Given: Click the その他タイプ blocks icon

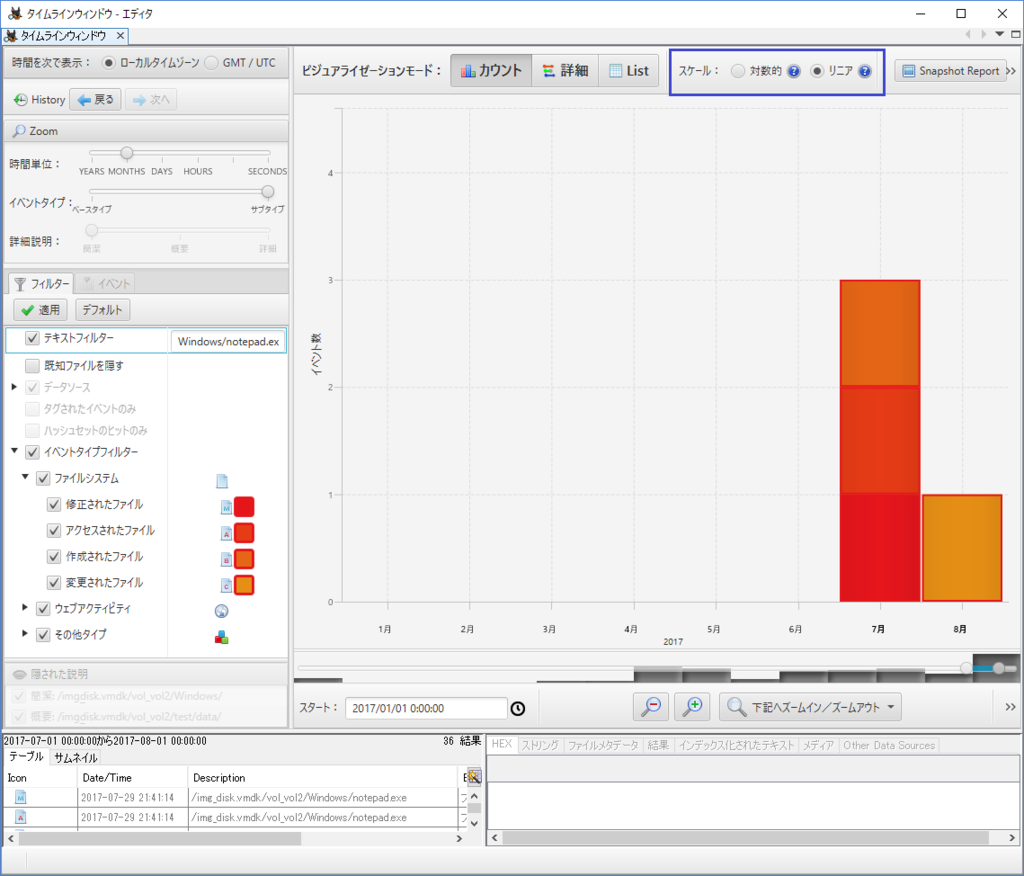Looking at the screenshot, I should point(221,637).
